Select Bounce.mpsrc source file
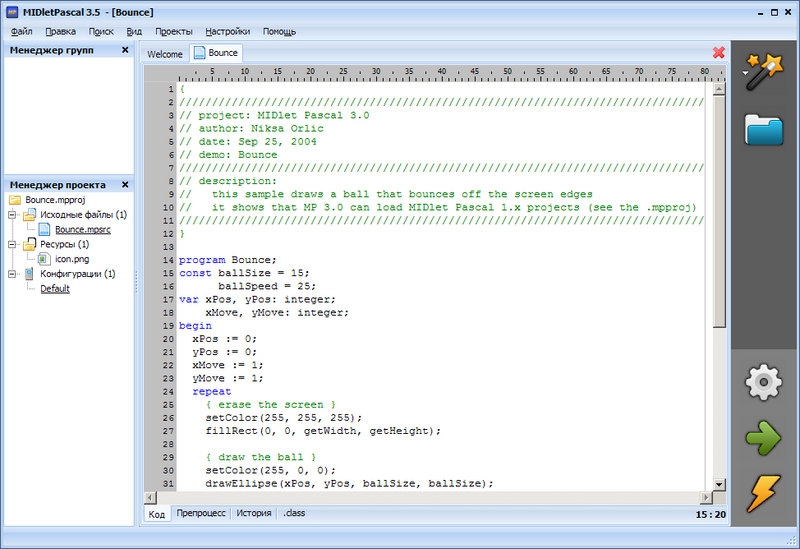This screenshot has height=549, width=800. (84, 230)
